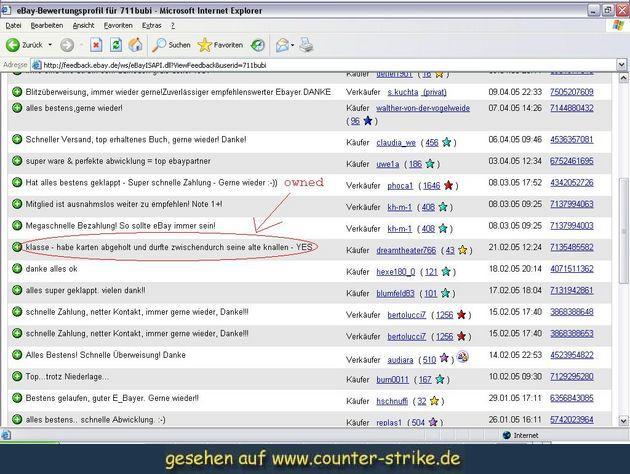This screenshot has width=630, height=474.
Task: Click comment 'Megaschnelle Bezahlung! So sollte eBay immer sein!'
Action: point(120,226)
